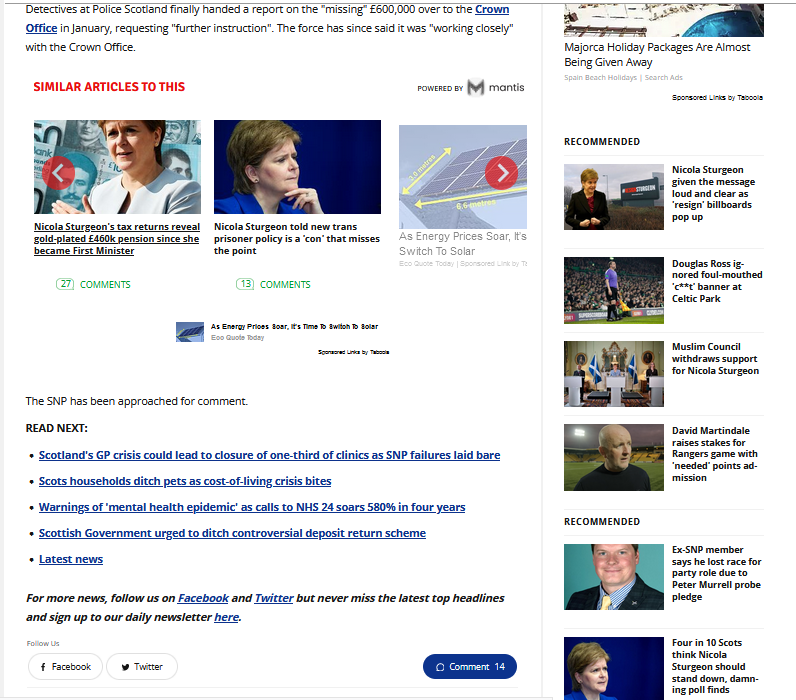Click the Spain Beach Holidays ad source
This screenshot has height=700, width=796.
(x=600, y=78)
